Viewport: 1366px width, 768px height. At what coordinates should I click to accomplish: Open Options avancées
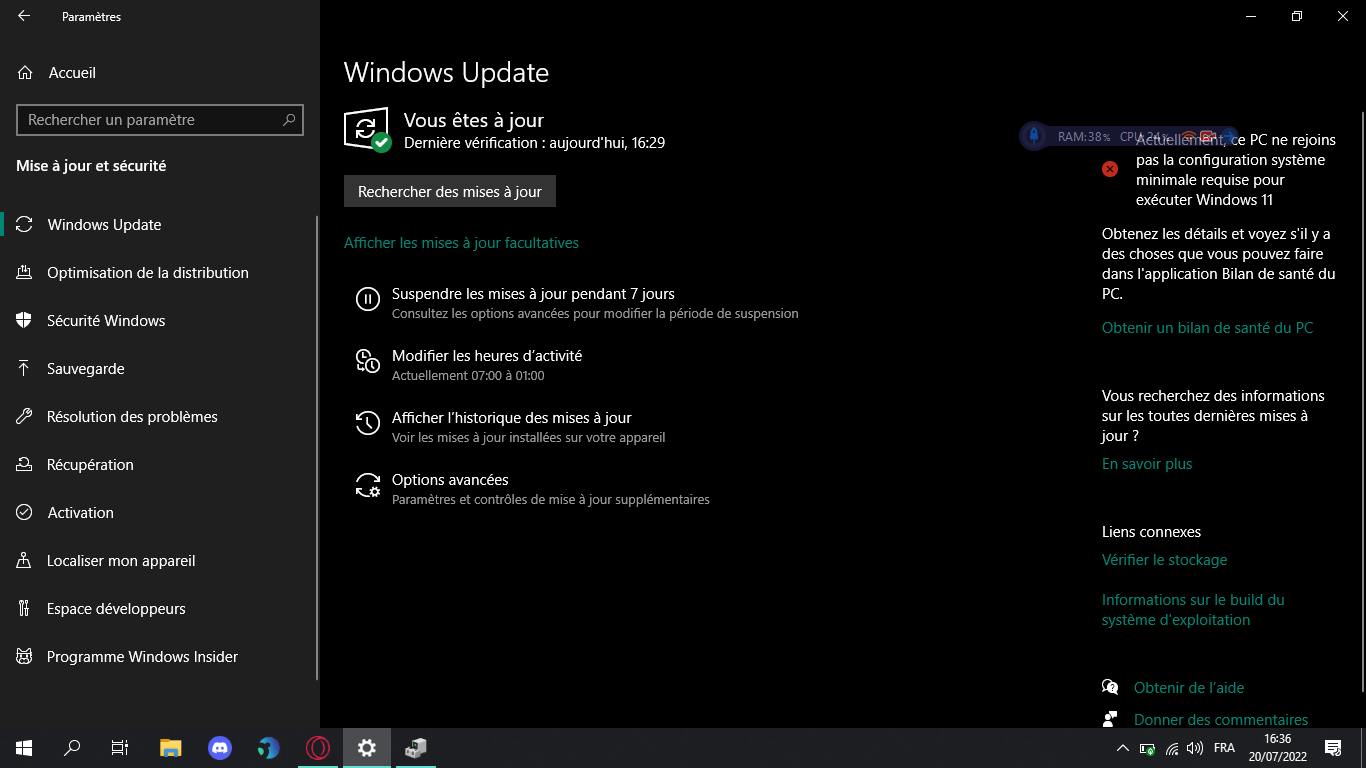coord(450,480)
